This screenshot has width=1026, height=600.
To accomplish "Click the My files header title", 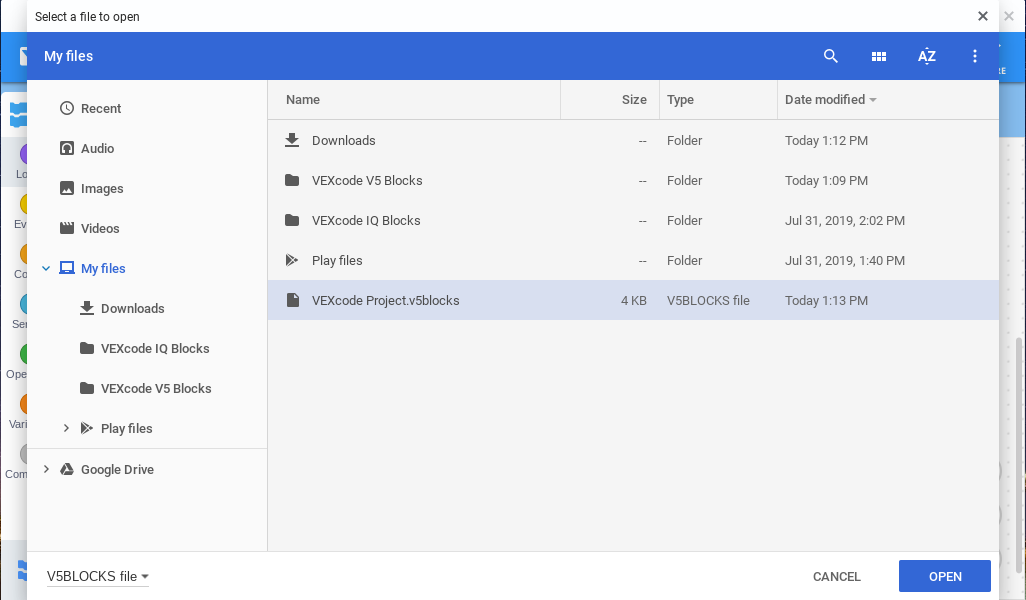I will 68,56.
